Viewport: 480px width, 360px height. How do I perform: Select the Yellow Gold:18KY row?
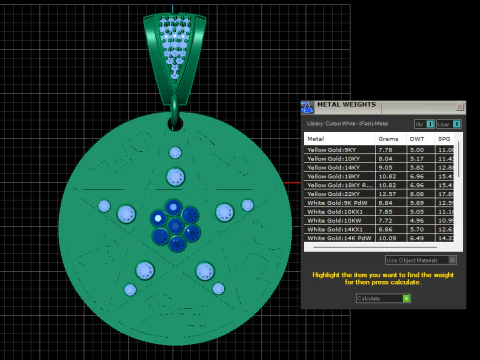[x=379, y=176]
